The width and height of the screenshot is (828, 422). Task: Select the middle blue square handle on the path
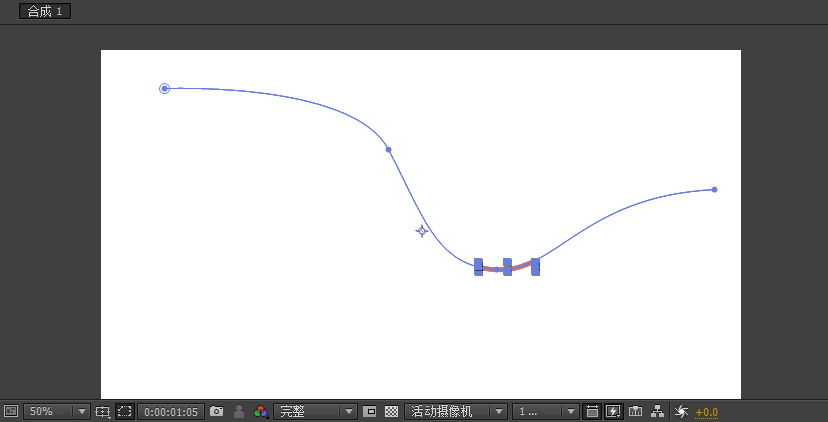click(x=507, y=267)
